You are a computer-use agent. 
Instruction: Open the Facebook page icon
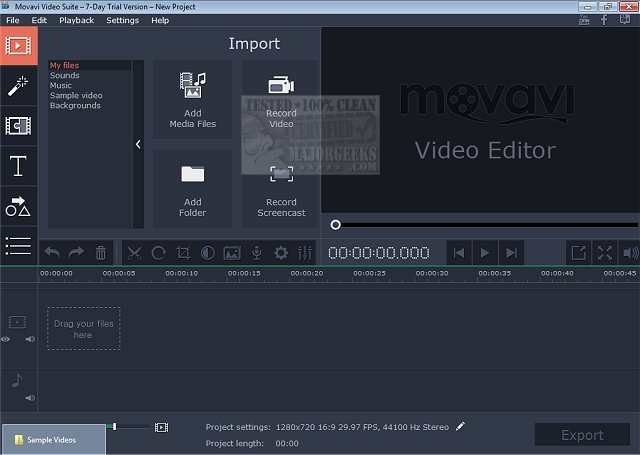(x=604, y=20)
